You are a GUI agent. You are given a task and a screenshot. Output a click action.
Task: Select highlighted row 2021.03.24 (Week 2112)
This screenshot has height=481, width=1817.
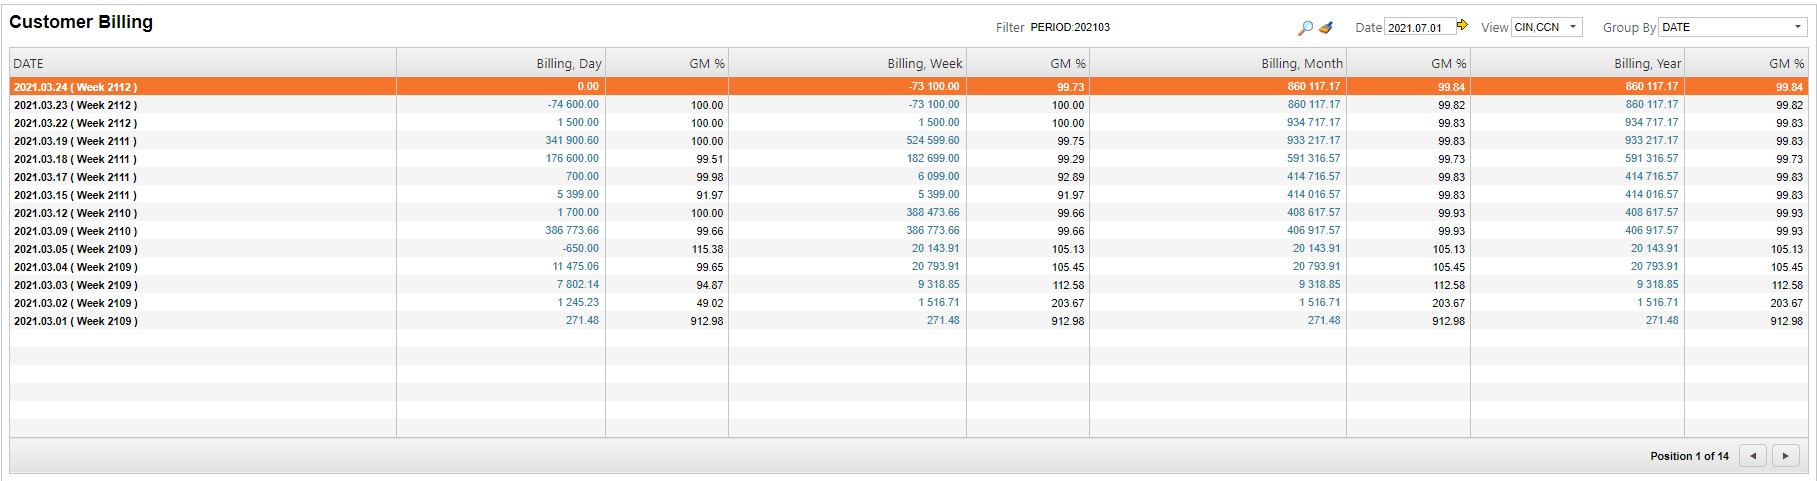pyautogui.click(x=76, y=87)
